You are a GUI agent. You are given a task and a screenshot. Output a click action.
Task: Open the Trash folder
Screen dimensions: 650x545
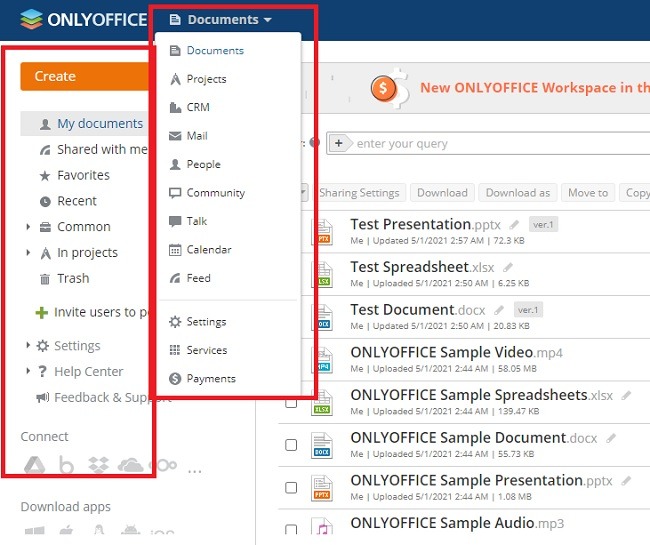tap(73, 278)
